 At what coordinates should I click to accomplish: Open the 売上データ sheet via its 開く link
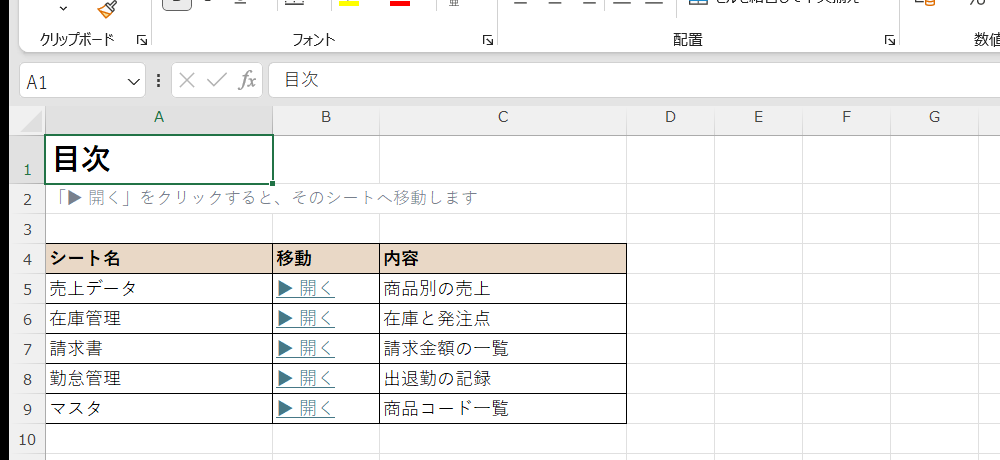click(x=305, y=289)
